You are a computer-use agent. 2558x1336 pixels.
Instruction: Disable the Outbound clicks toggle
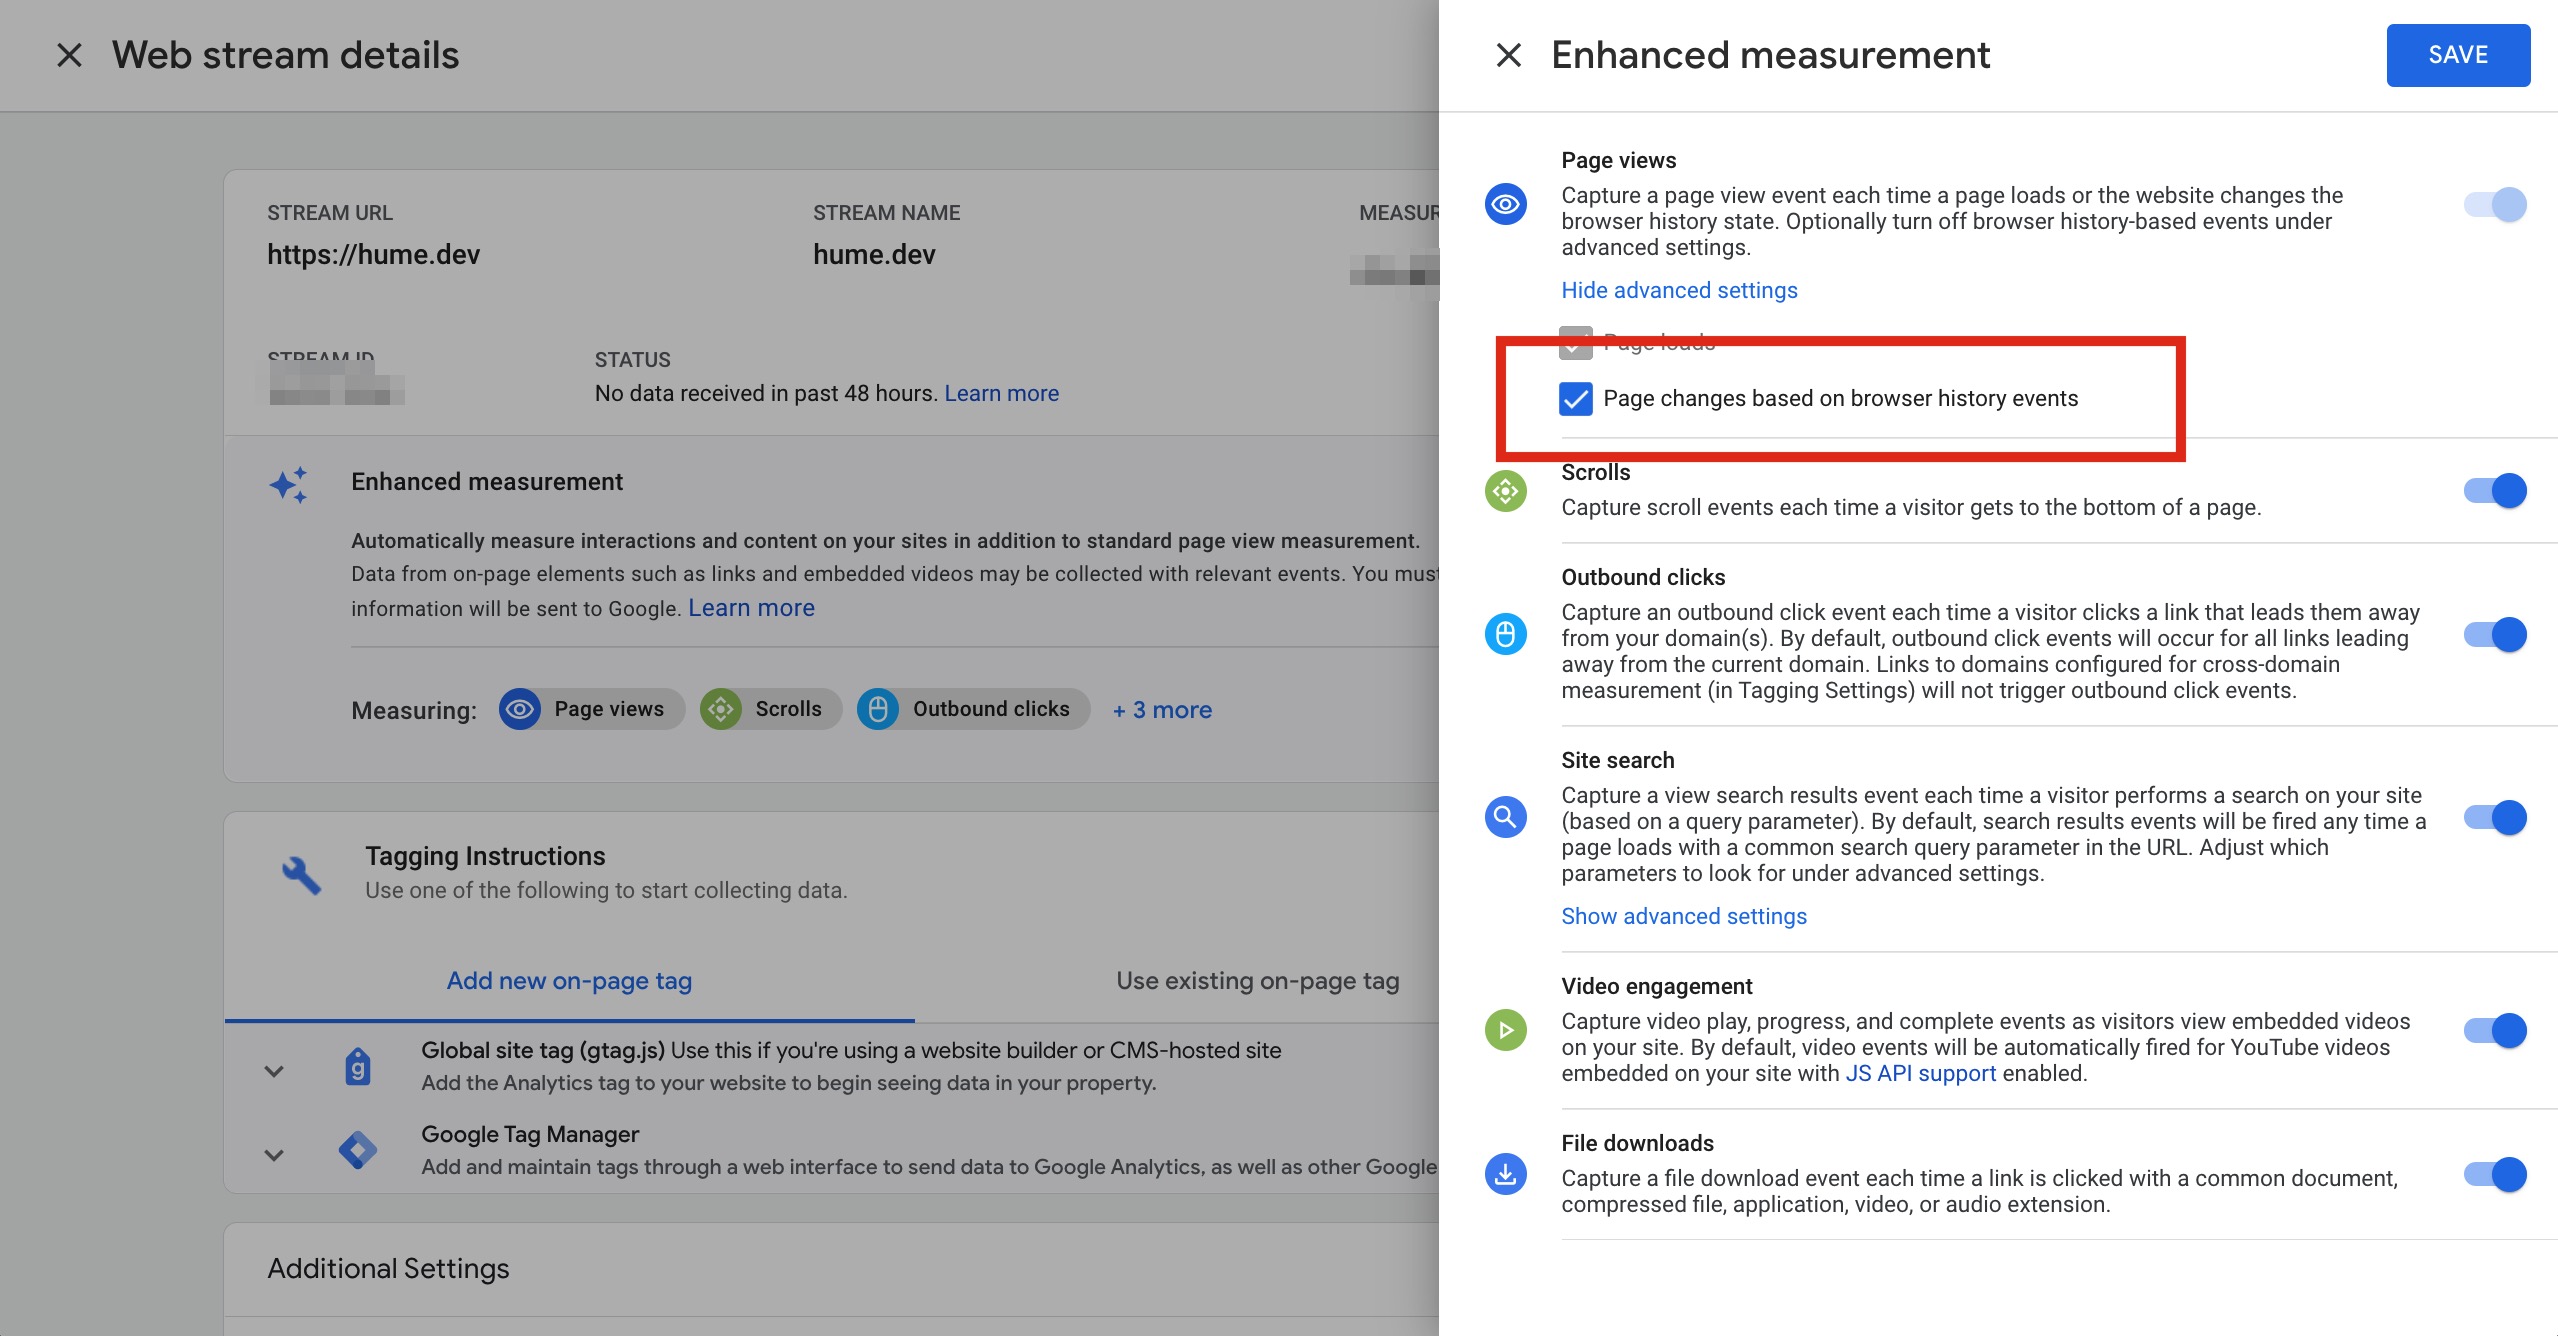[2495, 634]
